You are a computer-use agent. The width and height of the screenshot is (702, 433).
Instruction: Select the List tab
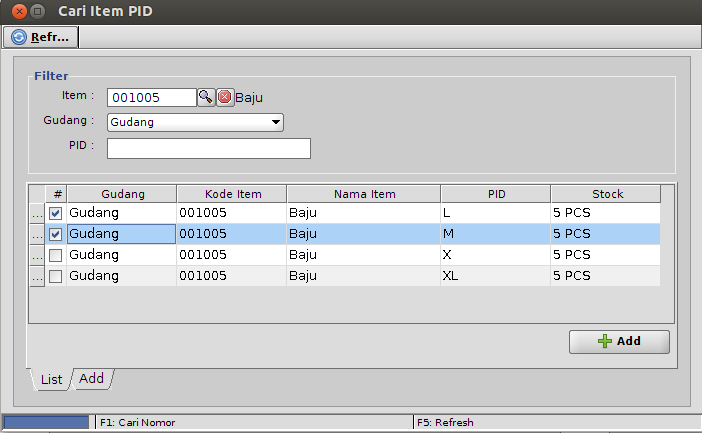click(x=51, y=379)
